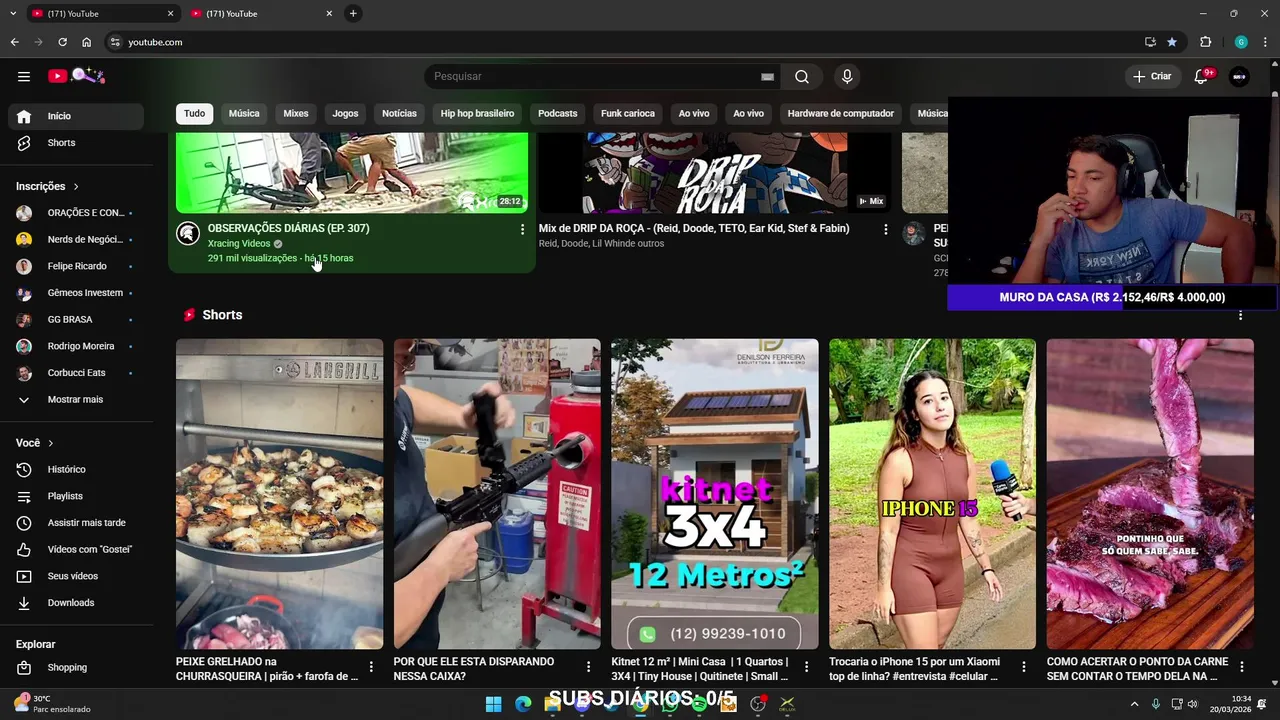The image size is (1280, 720).
Task: Open Gêmeos Investem channel subscription
Action: tap(76, 293)
